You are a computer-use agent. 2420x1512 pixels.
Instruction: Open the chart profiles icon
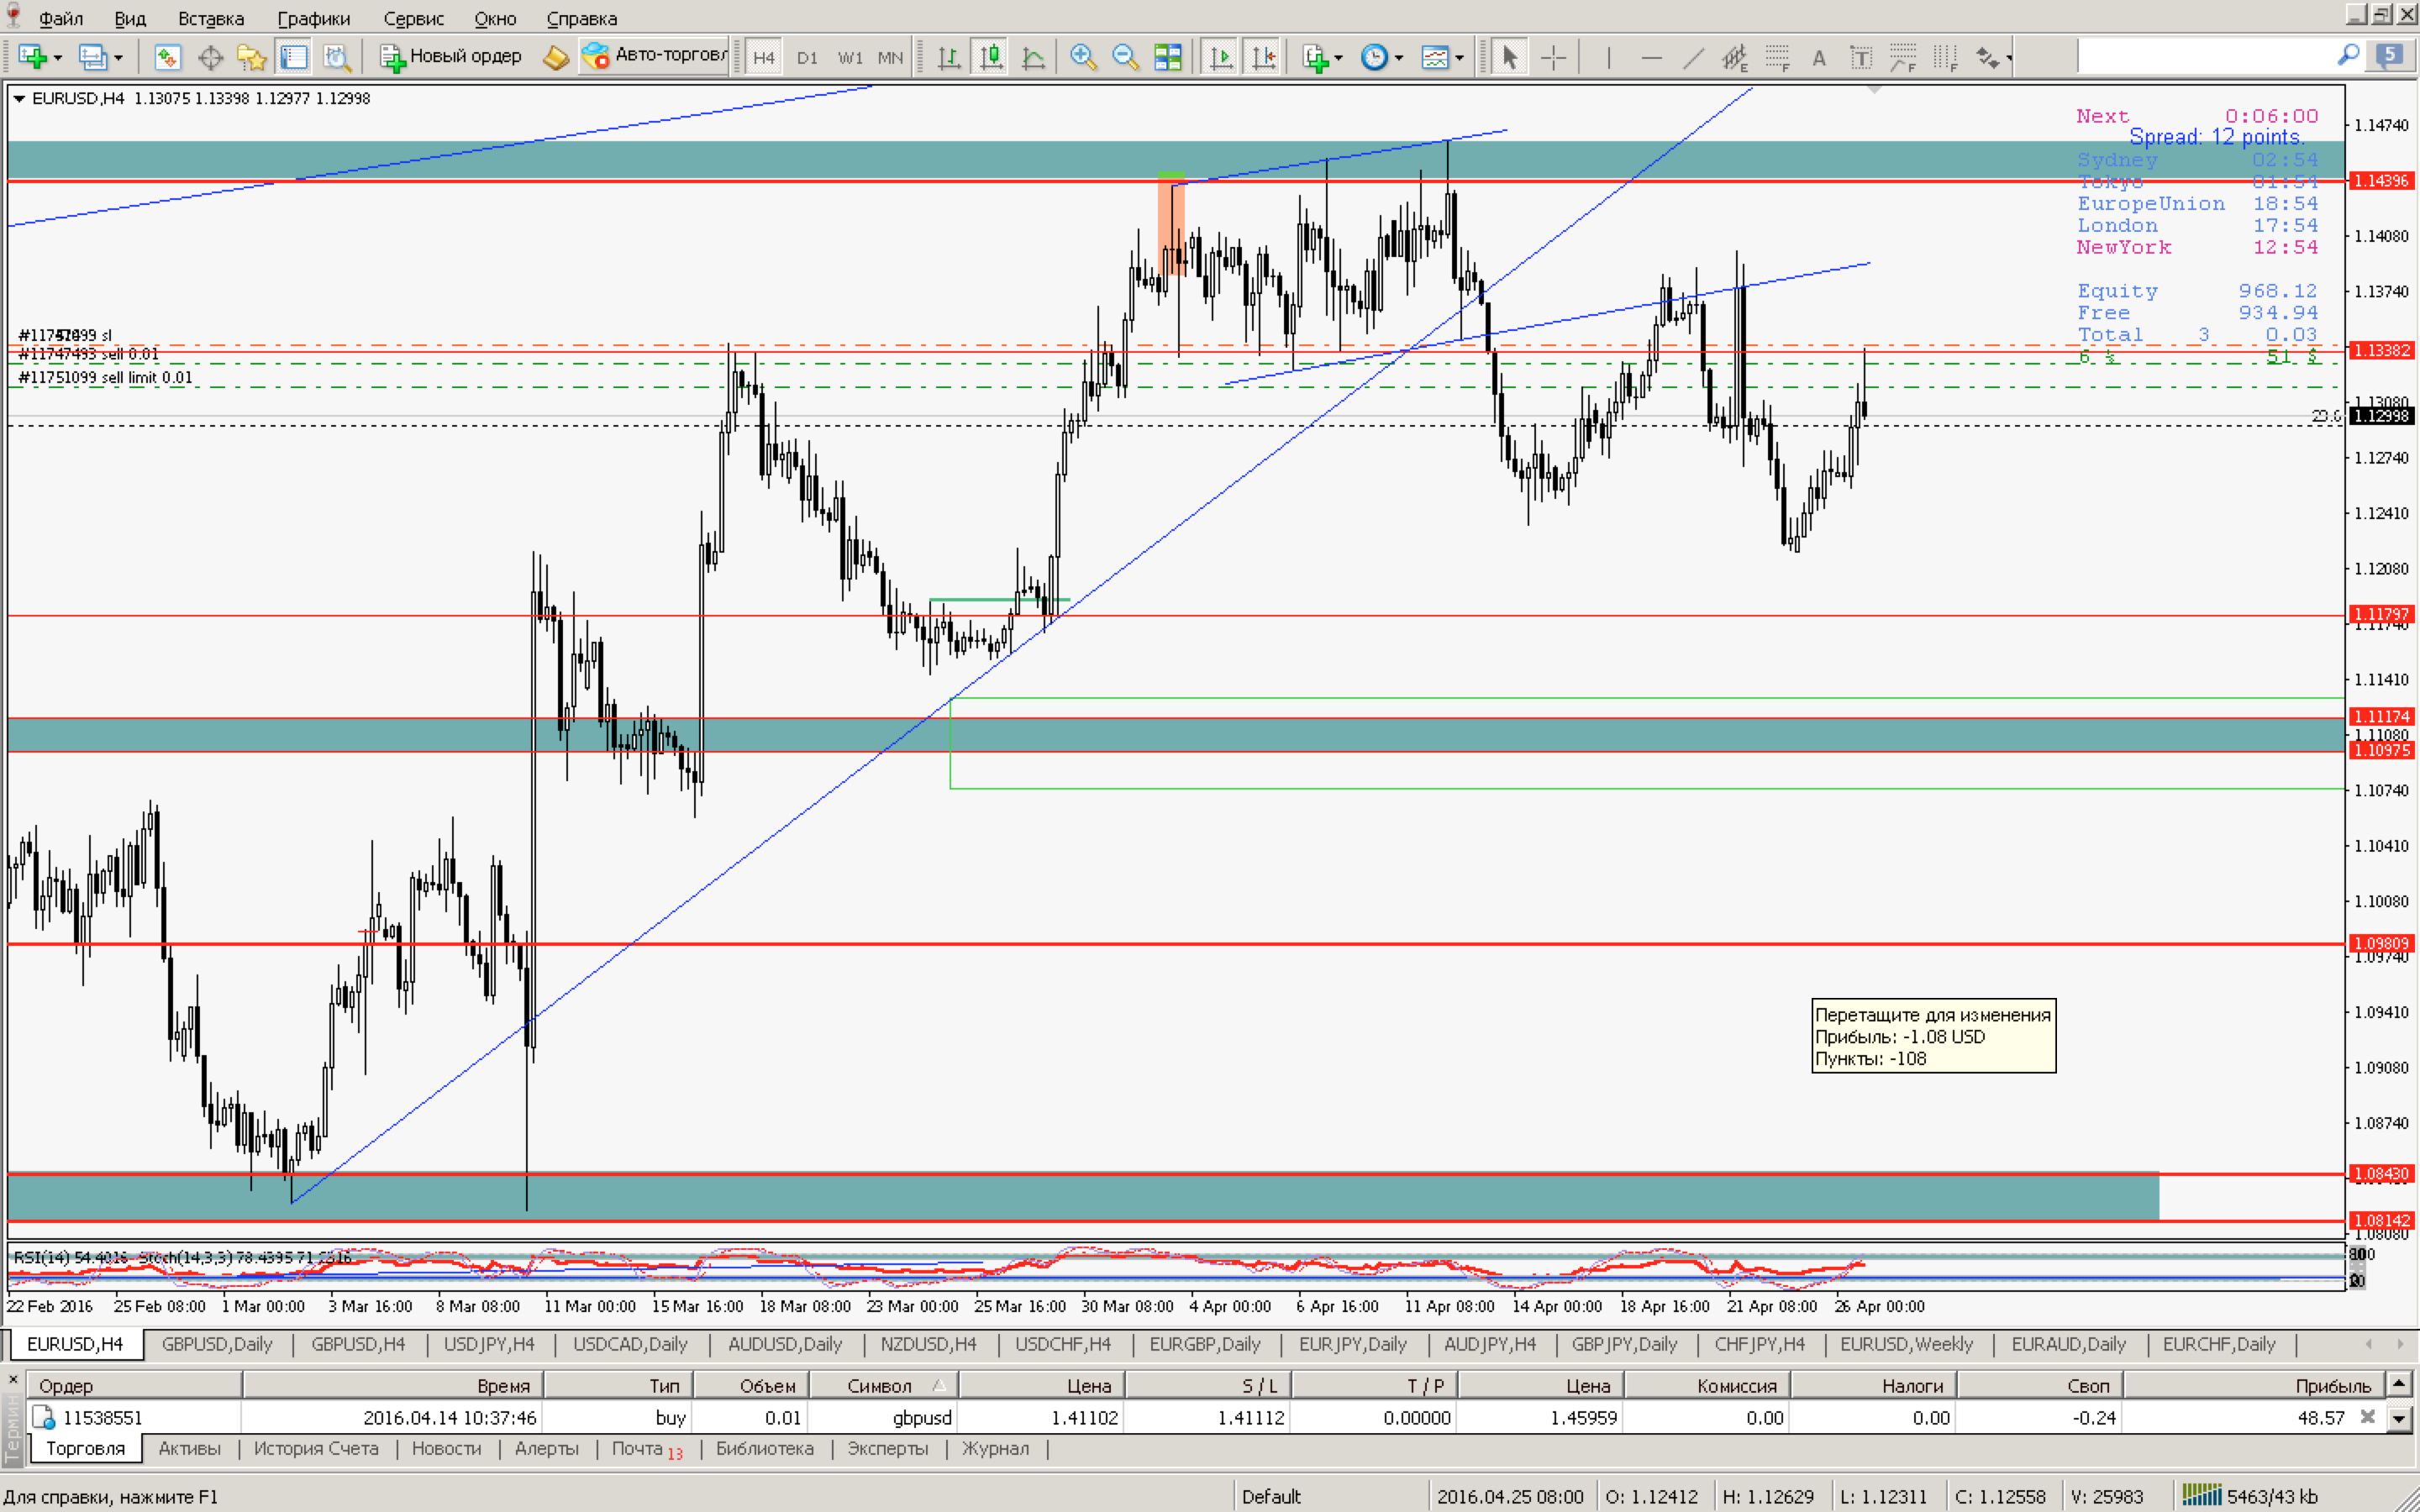click(92, 57)
